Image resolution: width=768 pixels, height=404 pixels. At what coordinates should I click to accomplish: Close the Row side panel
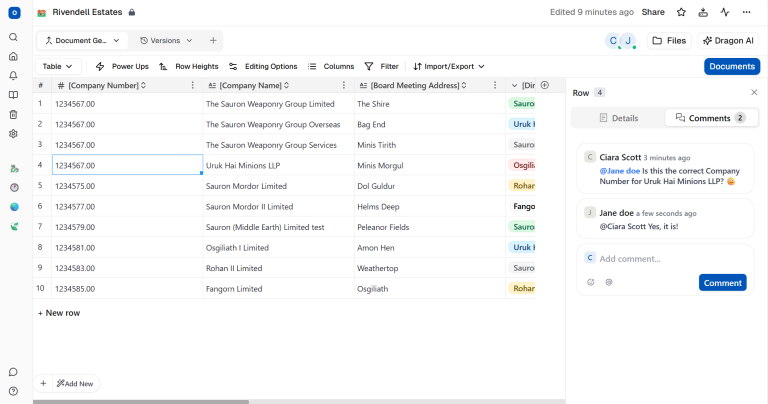[754, 92]
